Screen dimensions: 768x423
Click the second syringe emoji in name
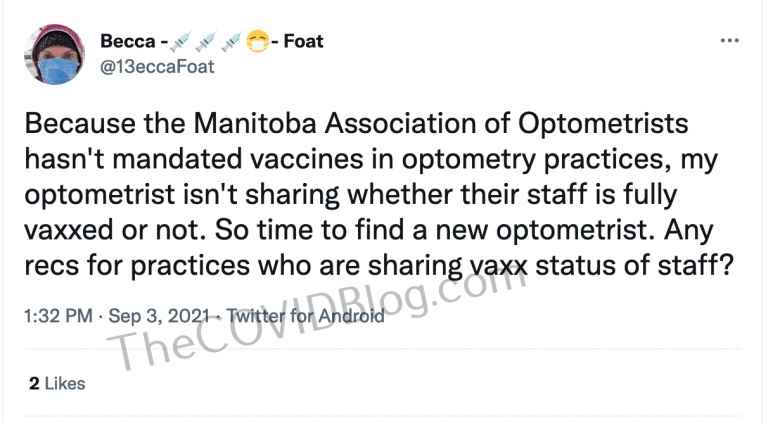point(206,42)
